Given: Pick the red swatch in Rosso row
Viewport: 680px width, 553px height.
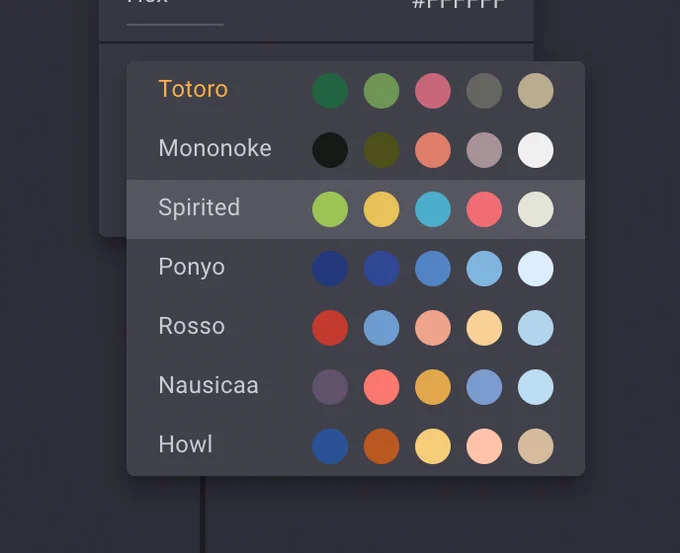Looking at the screenshot, I should click(x=330, y=328).
